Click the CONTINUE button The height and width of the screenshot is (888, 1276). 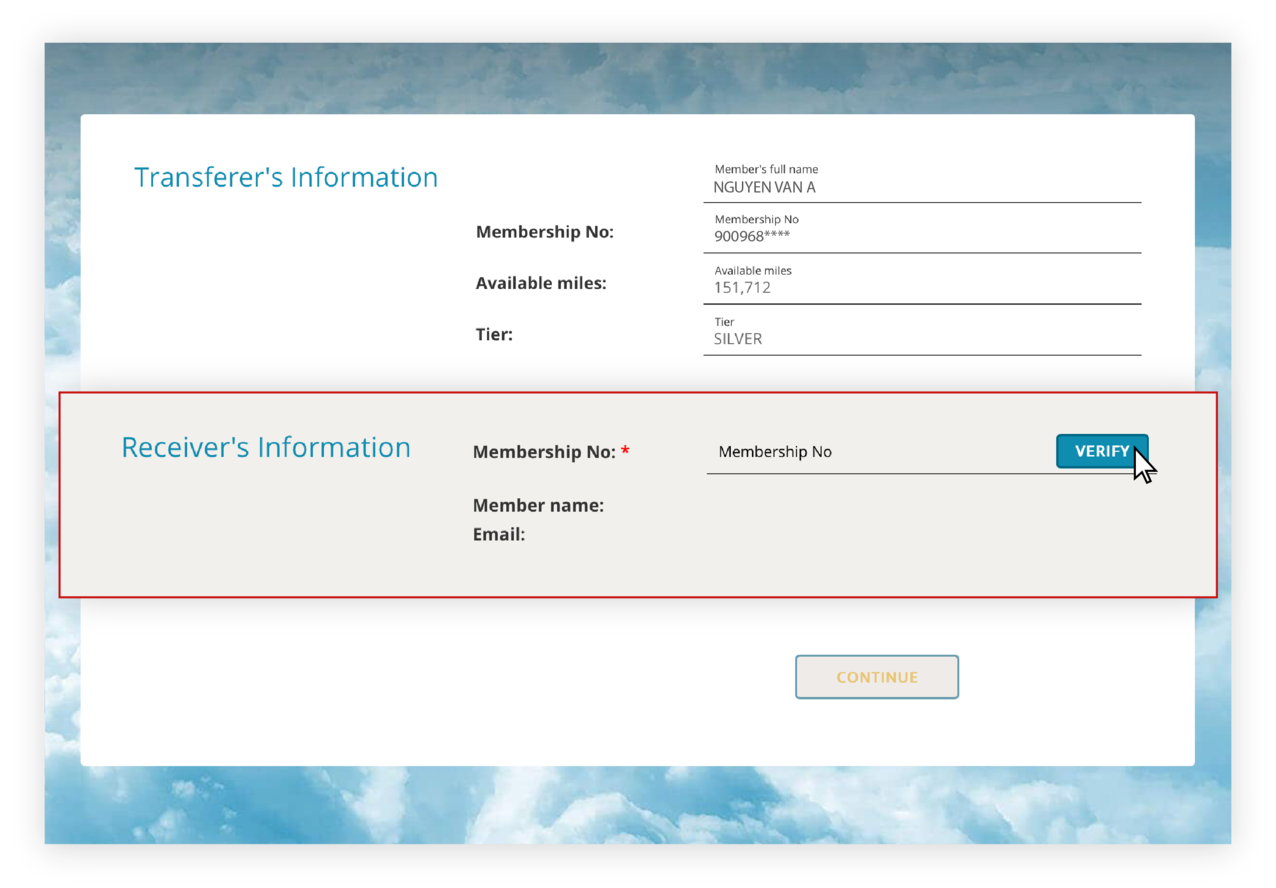(x=876, y=677)
